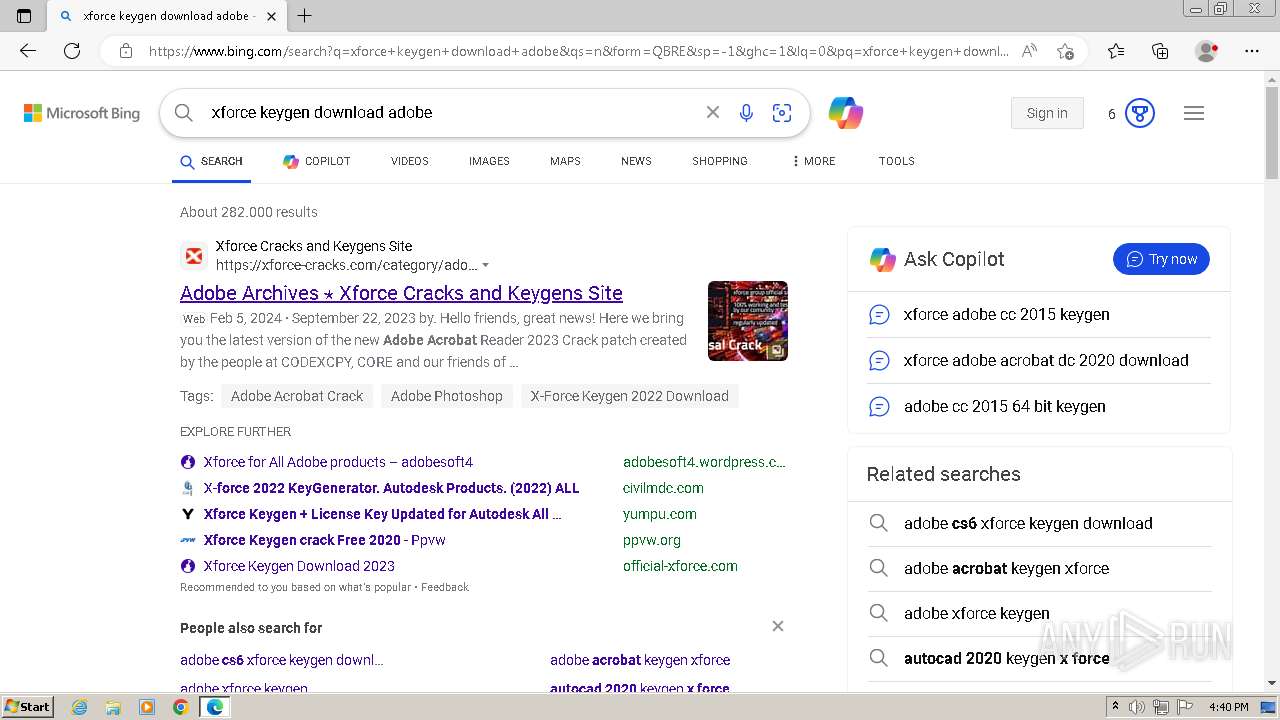
Task: Open Read aloud icon in address bar
Action: pos(1029,51)
